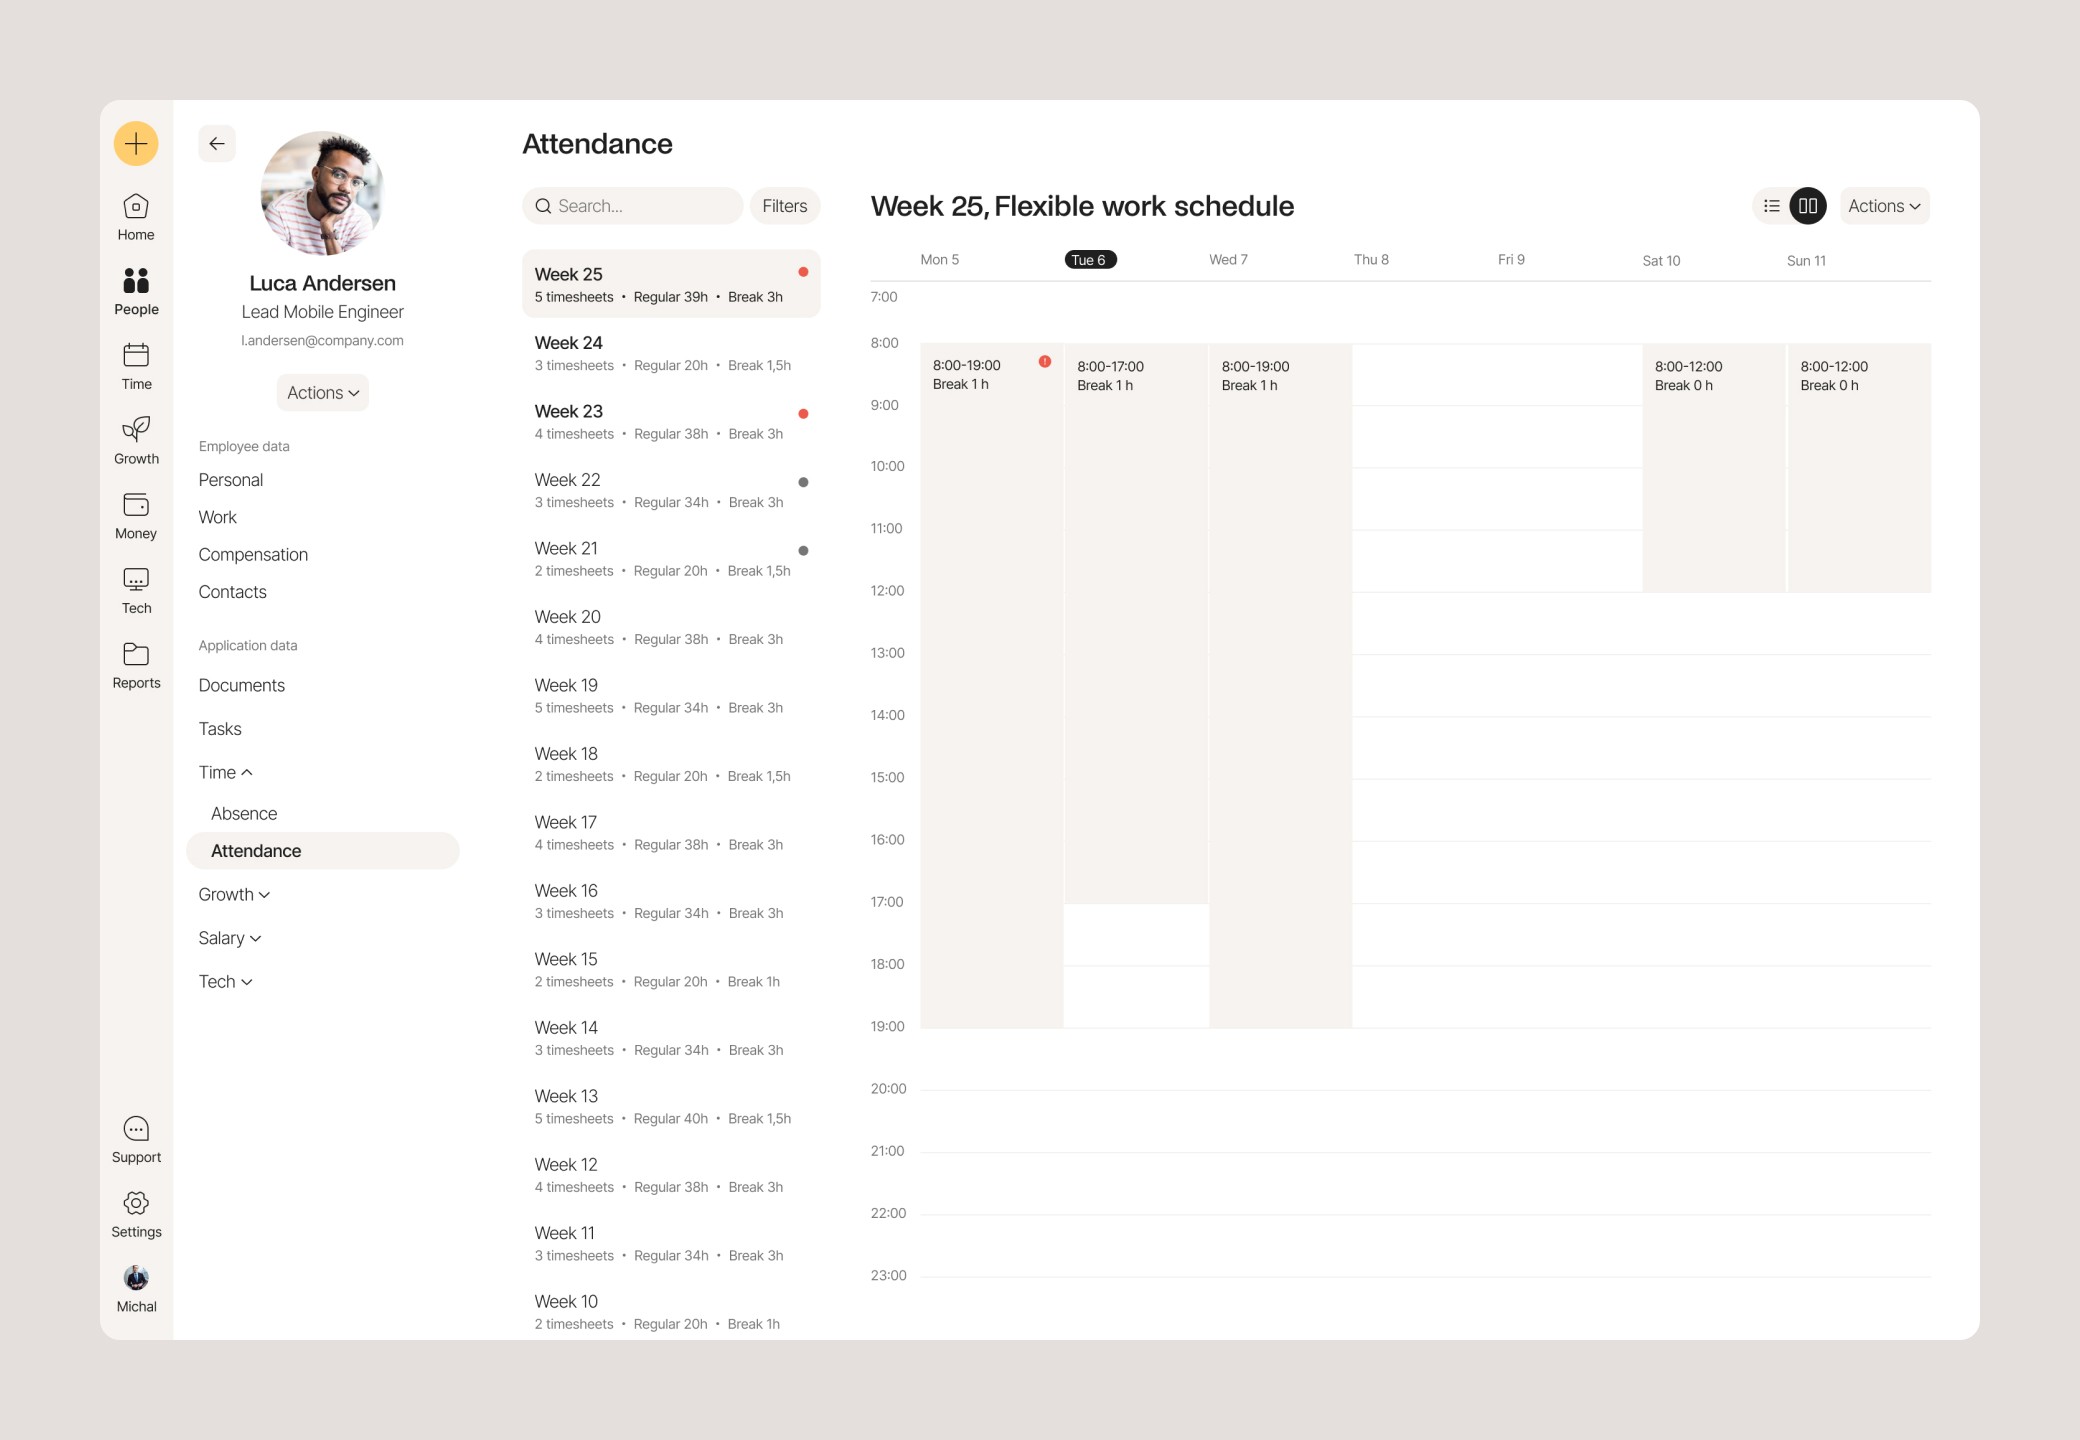Open Settings gear in sidebar
Screen dimensions: 2080x1440
(136, 1214)
